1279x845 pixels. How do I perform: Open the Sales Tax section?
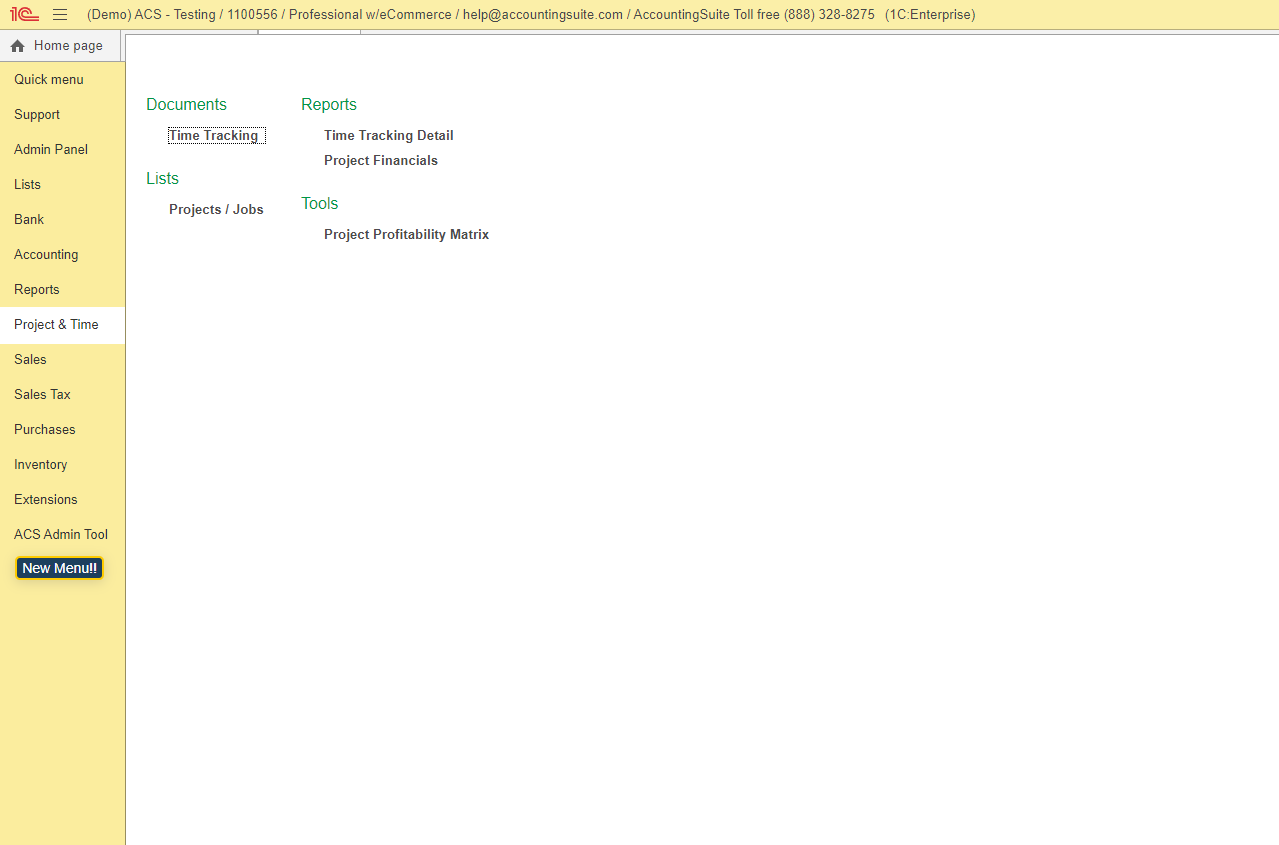point(62,395)
